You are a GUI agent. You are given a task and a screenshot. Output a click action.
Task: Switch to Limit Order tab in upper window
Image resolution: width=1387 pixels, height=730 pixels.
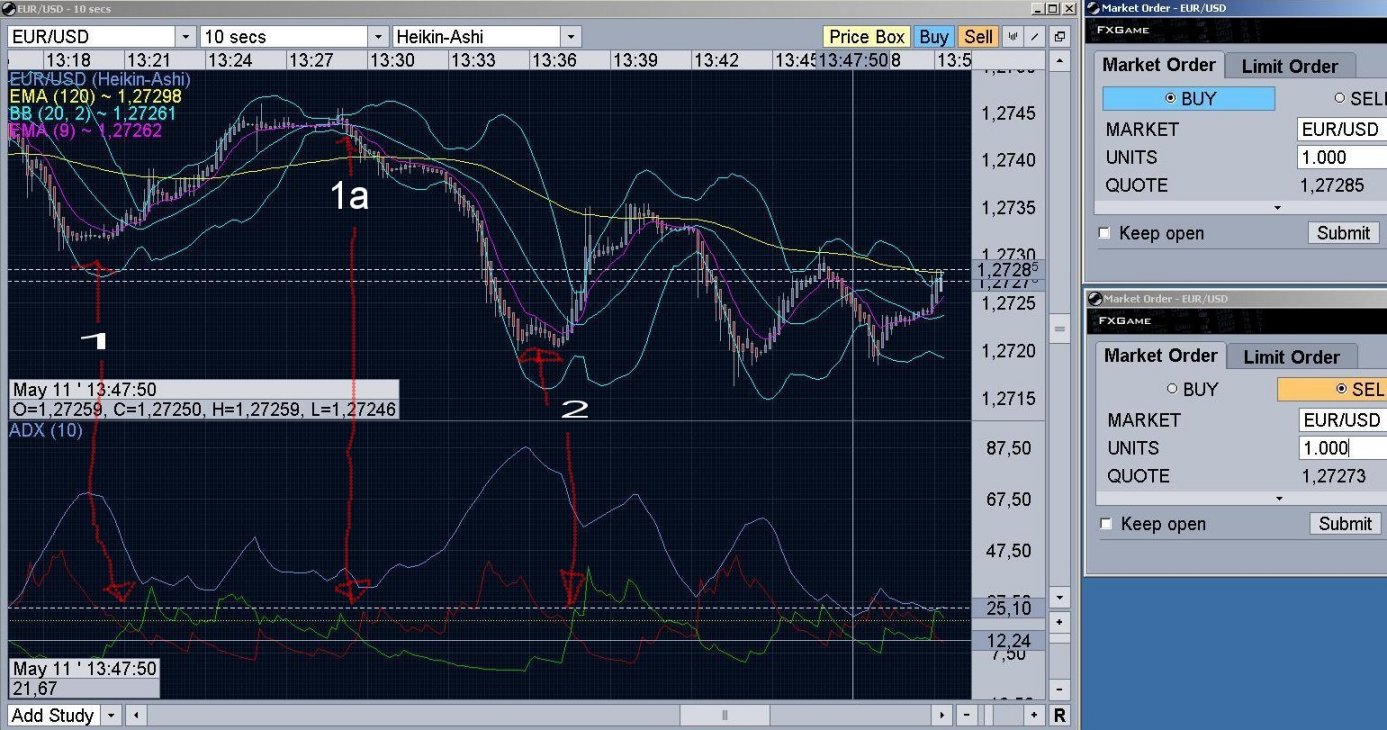(x=1289, y=66)
